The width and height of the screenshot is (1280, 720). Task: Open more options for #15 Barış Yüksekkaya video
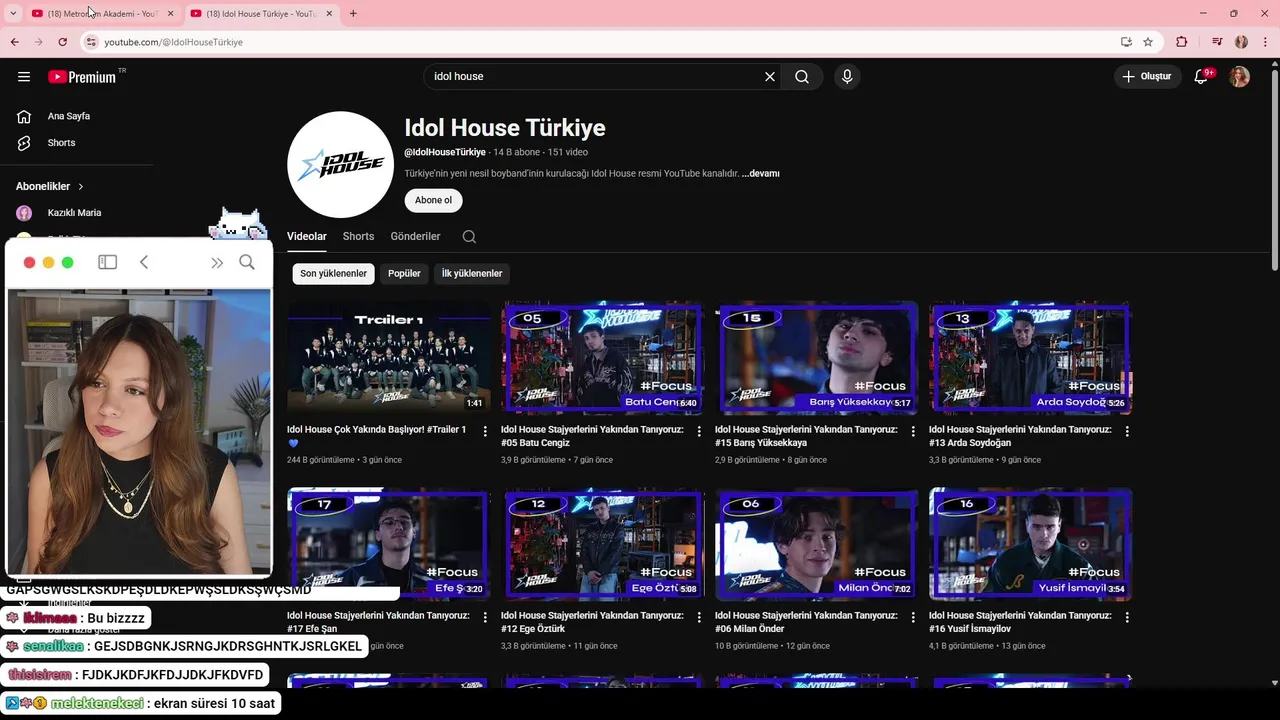point(913,432)
